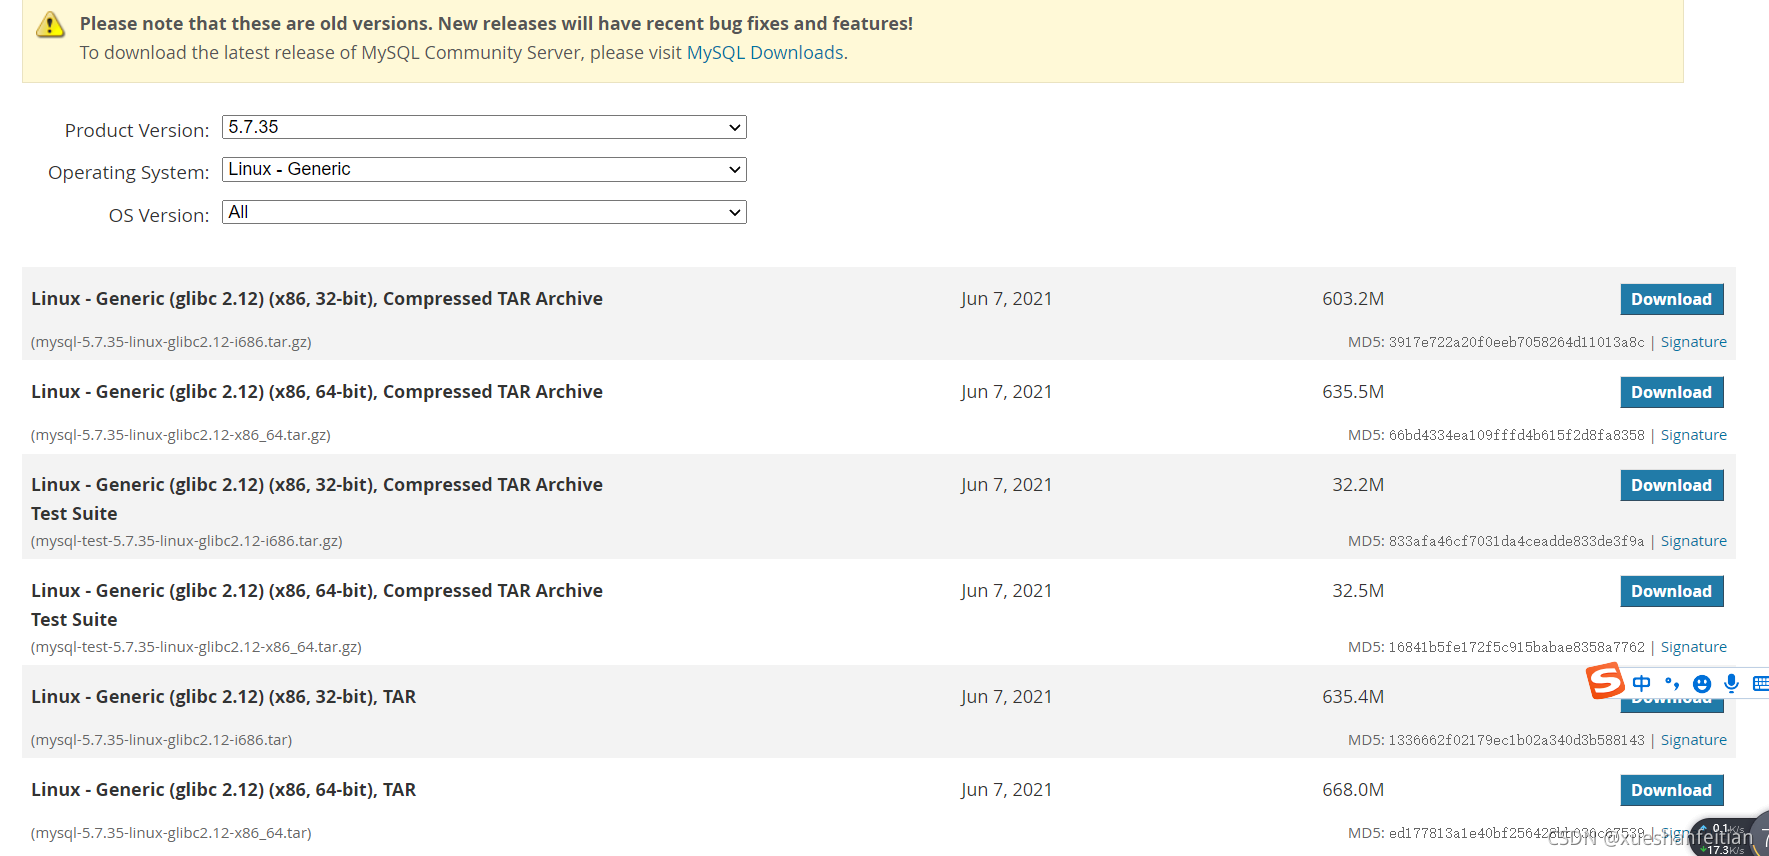Click the OS Version label
The height and width of the screenshot is (856, 1769).
[159, 215]
